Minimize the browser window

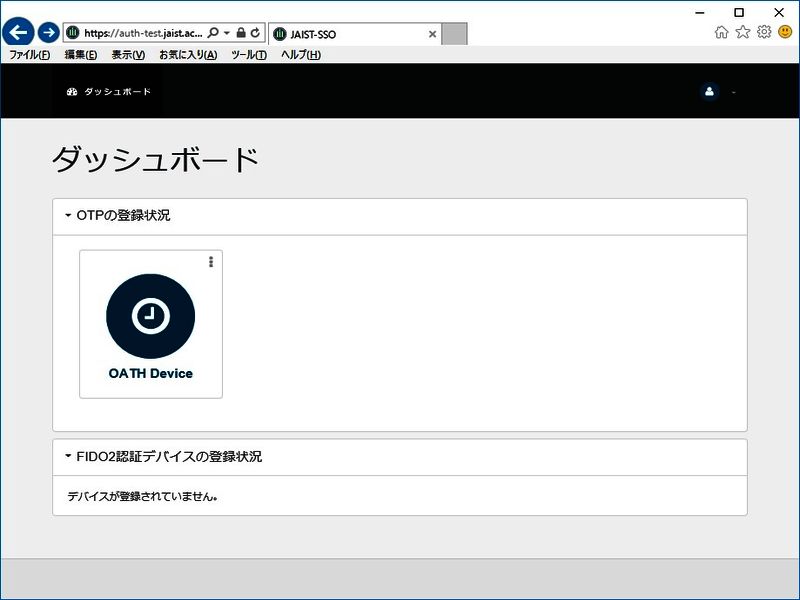[700, 12]
